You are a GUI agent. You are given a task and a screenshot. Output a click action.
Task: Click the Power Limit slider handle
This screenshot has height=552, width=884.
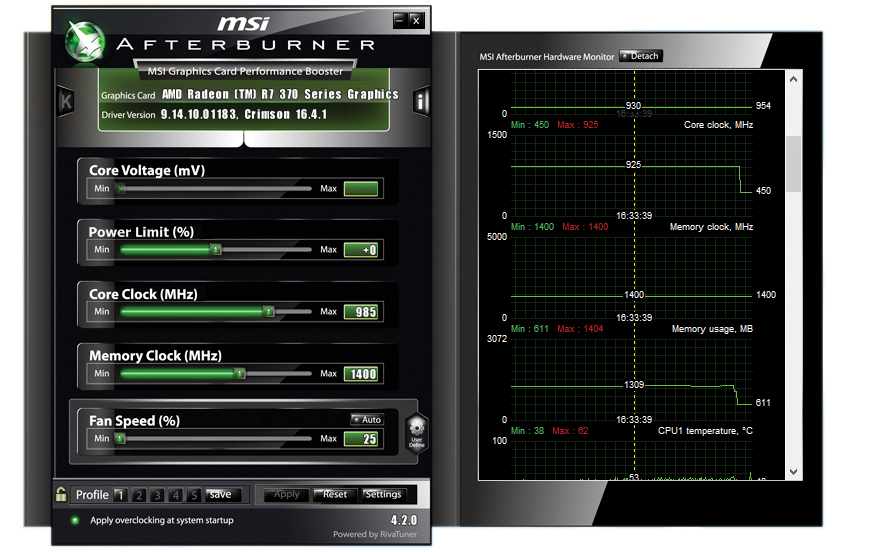pos(215,249)
